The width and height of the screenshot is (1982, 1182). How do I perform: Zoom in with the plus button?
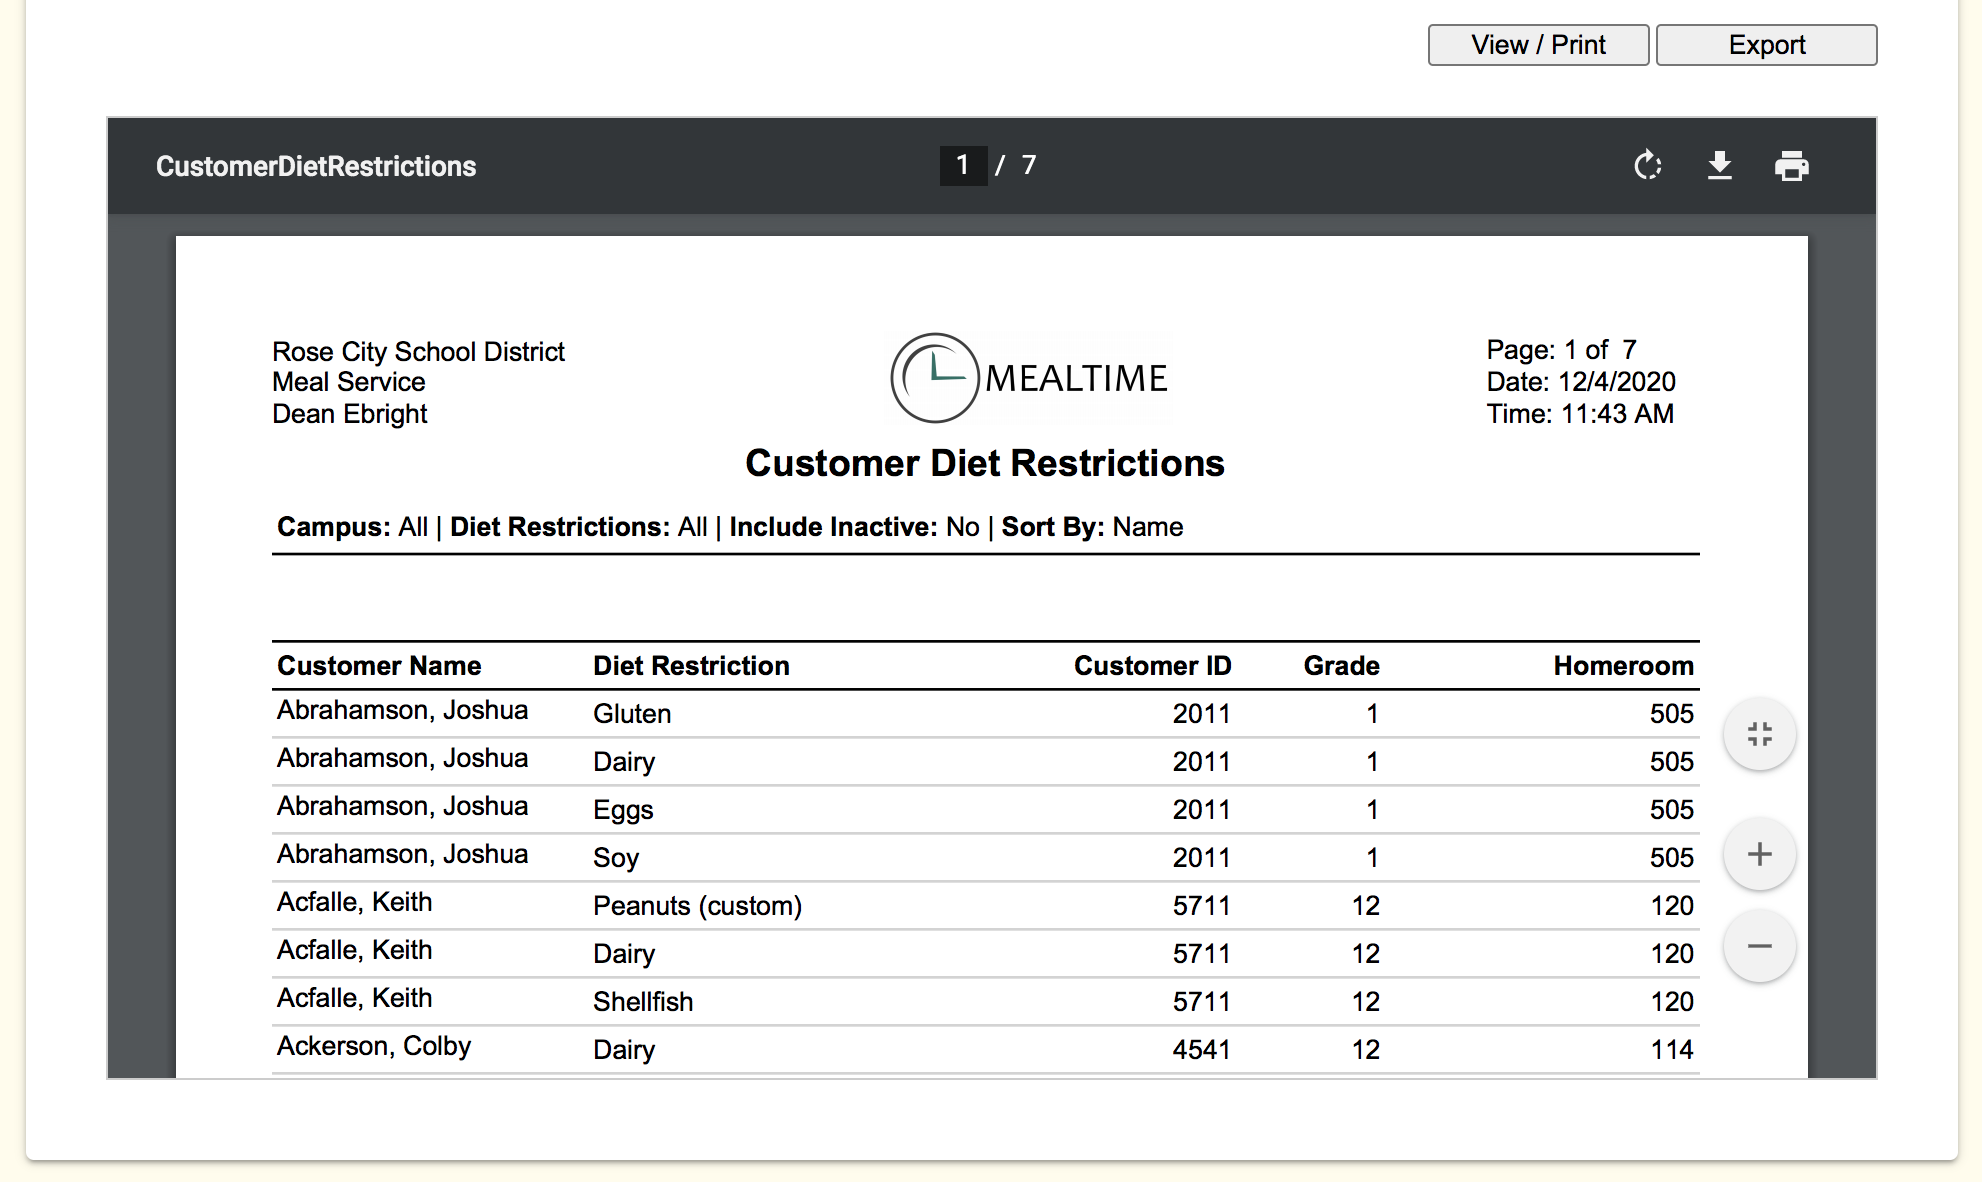click(1759, 854)
